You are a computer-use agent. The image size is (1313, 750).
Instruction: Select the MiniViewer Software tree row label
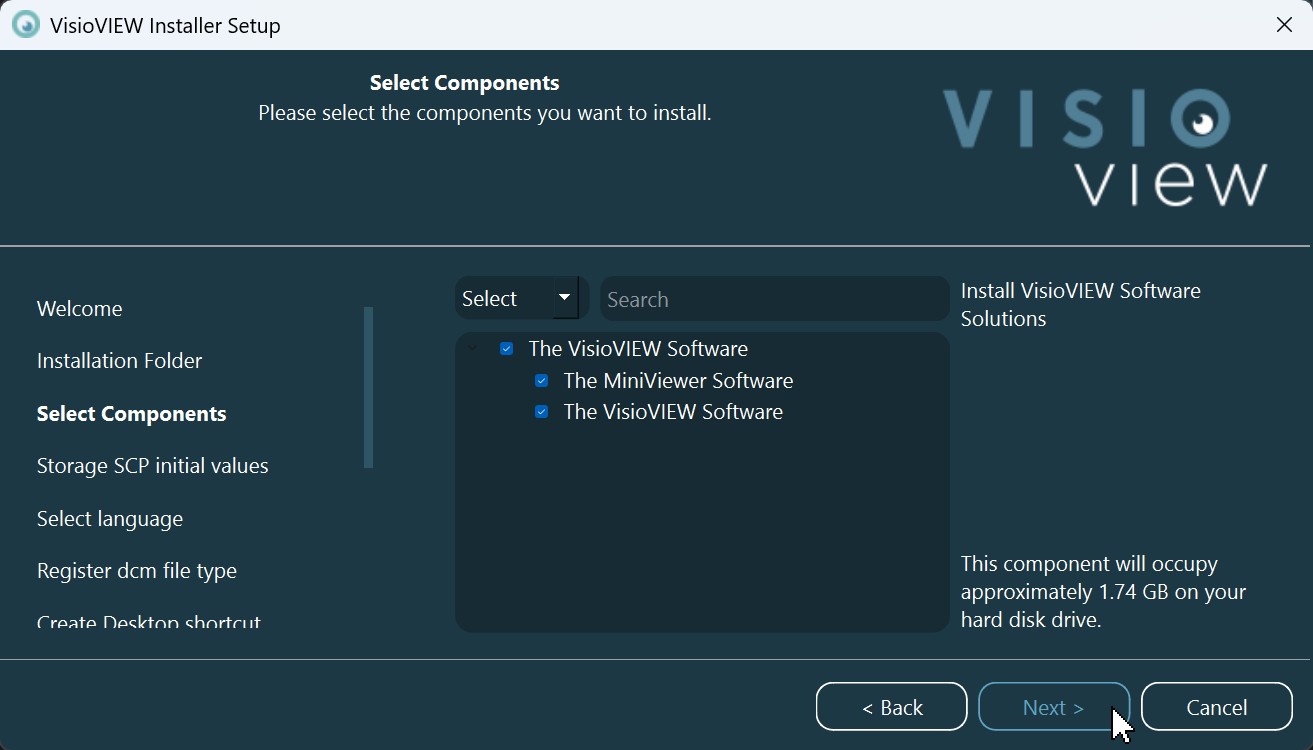pos(678,381)
